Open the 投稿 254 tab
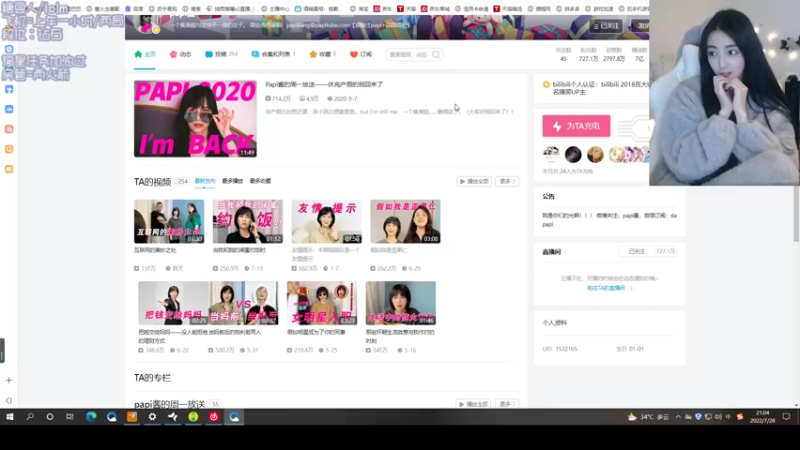 (221, 54)
